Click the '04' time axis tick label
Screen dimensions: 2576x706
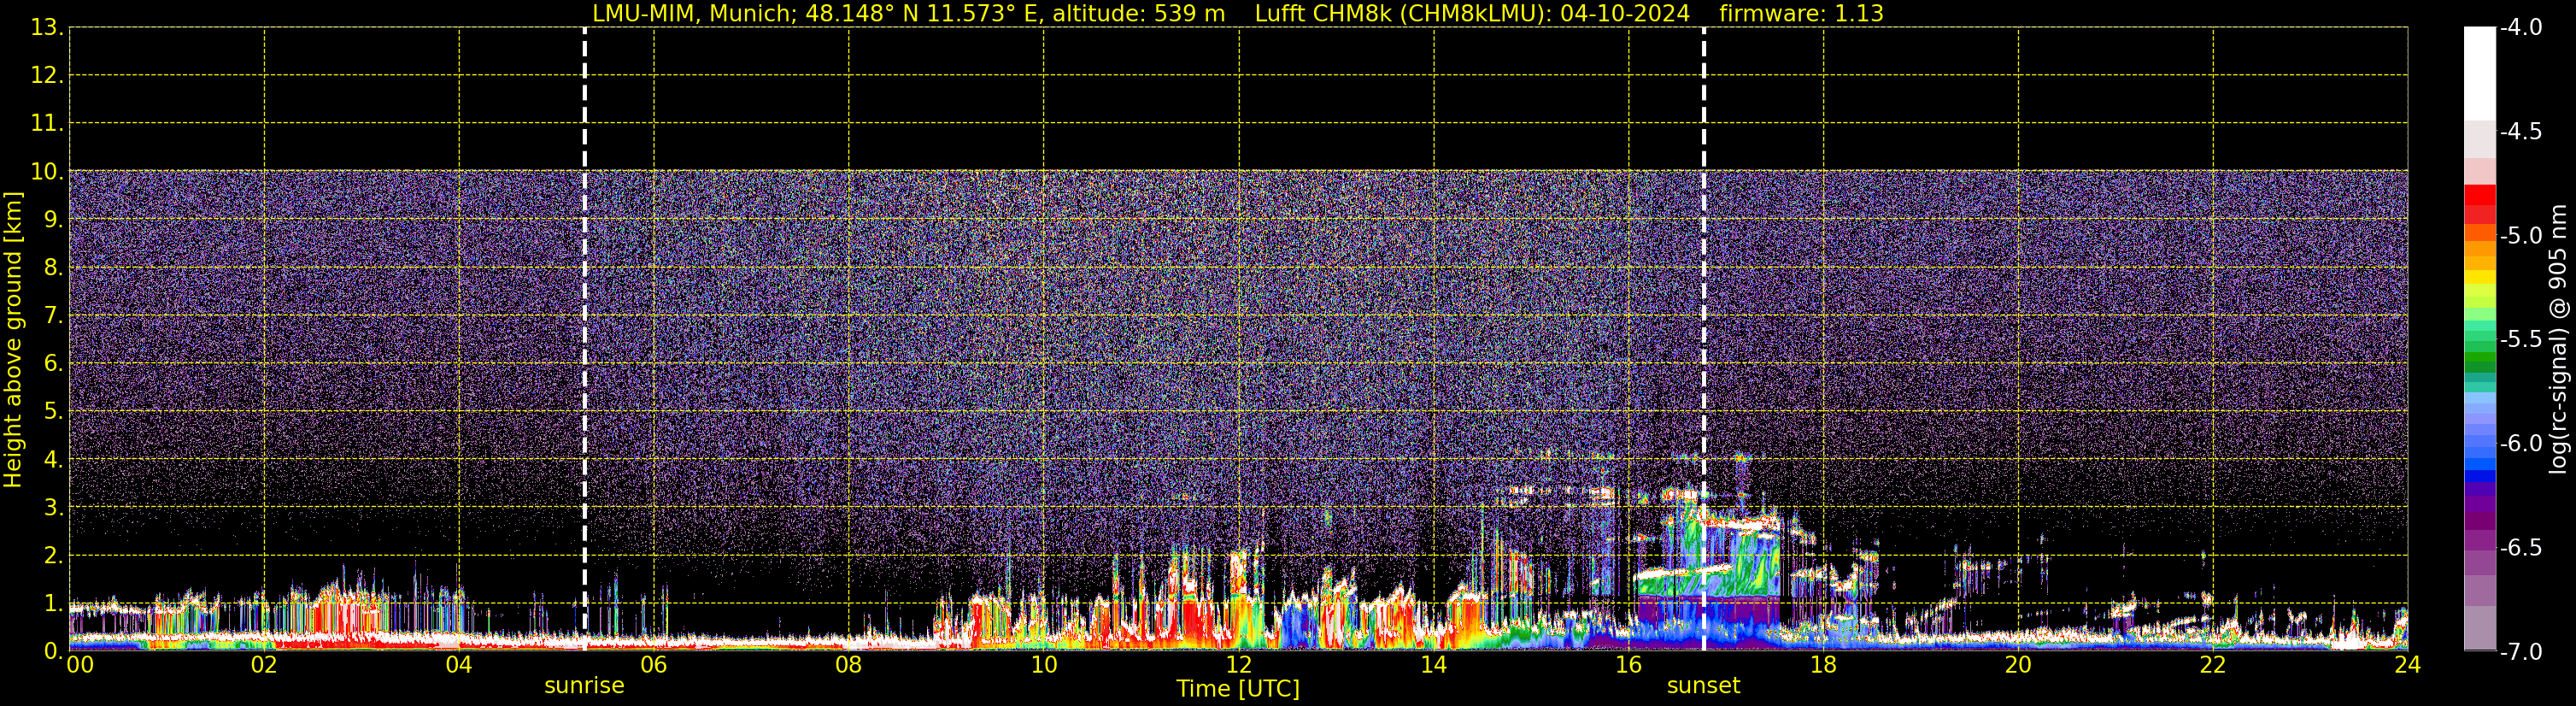point(459,665)
